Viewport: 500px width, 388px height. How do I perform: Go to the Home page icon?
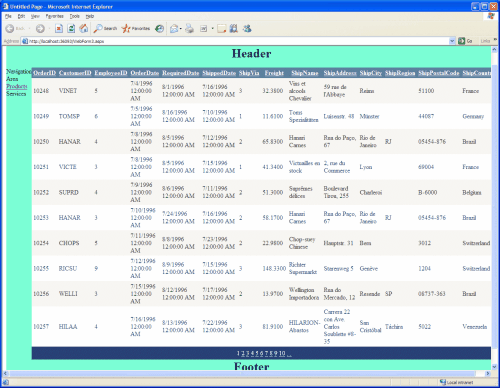[x=83, y=29]
